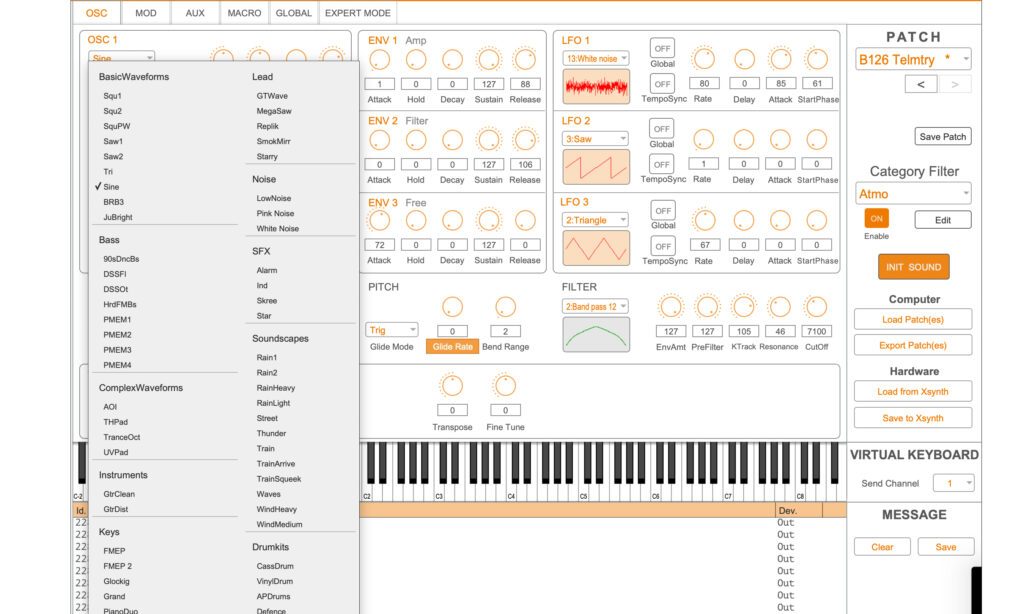
Task: Open the Category Filter Atmo dropdown
Action: tap(914, 194)
